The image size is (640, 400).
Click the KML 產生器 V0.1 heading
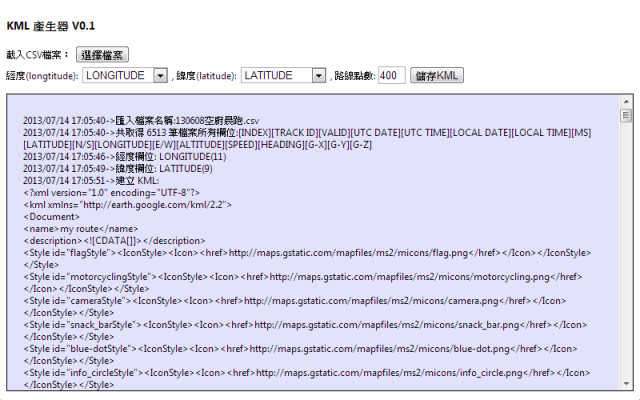pyautogui.click(x=51, y=26)
